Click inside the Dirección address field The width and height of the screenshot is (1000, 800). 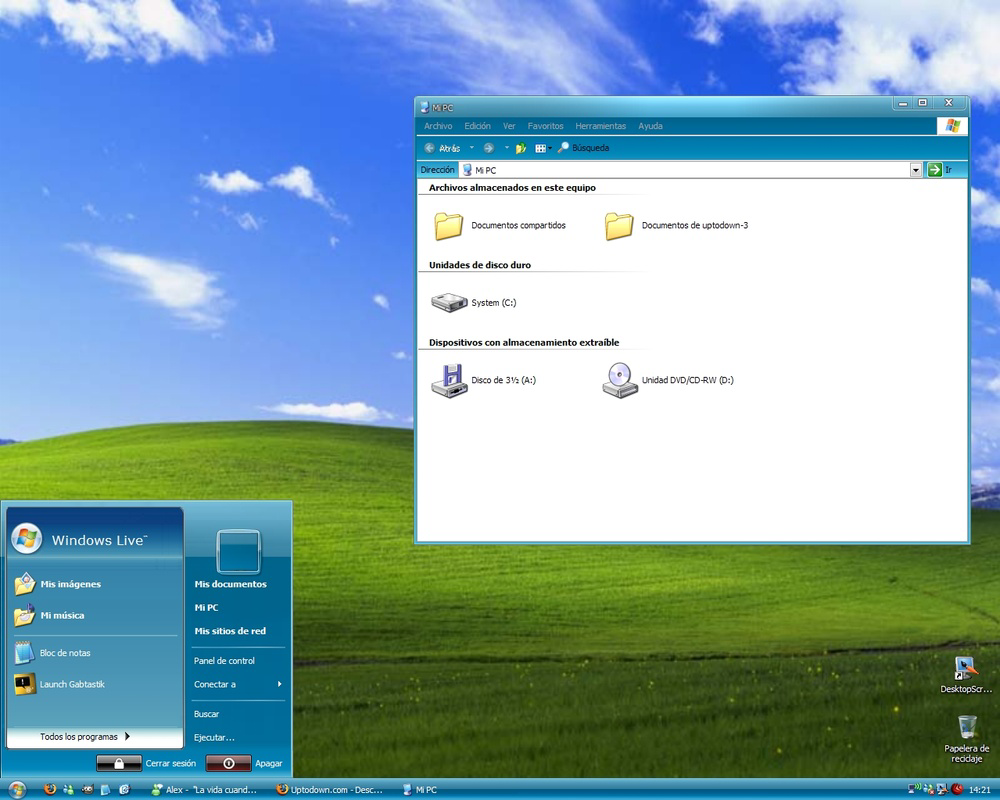684,170
